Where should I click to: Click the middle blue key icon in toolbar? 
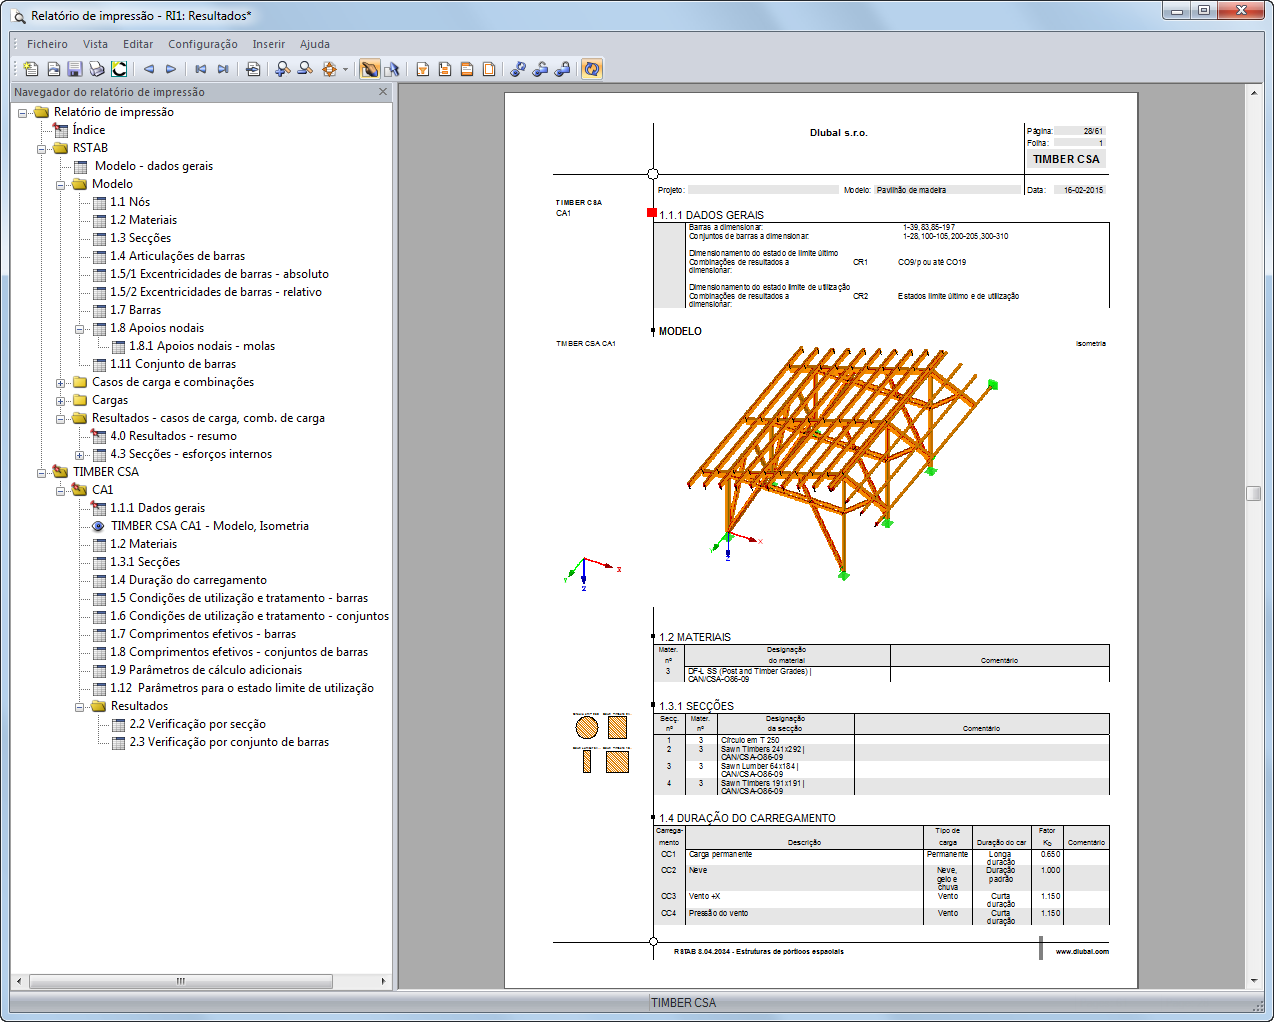pos(540,69)
